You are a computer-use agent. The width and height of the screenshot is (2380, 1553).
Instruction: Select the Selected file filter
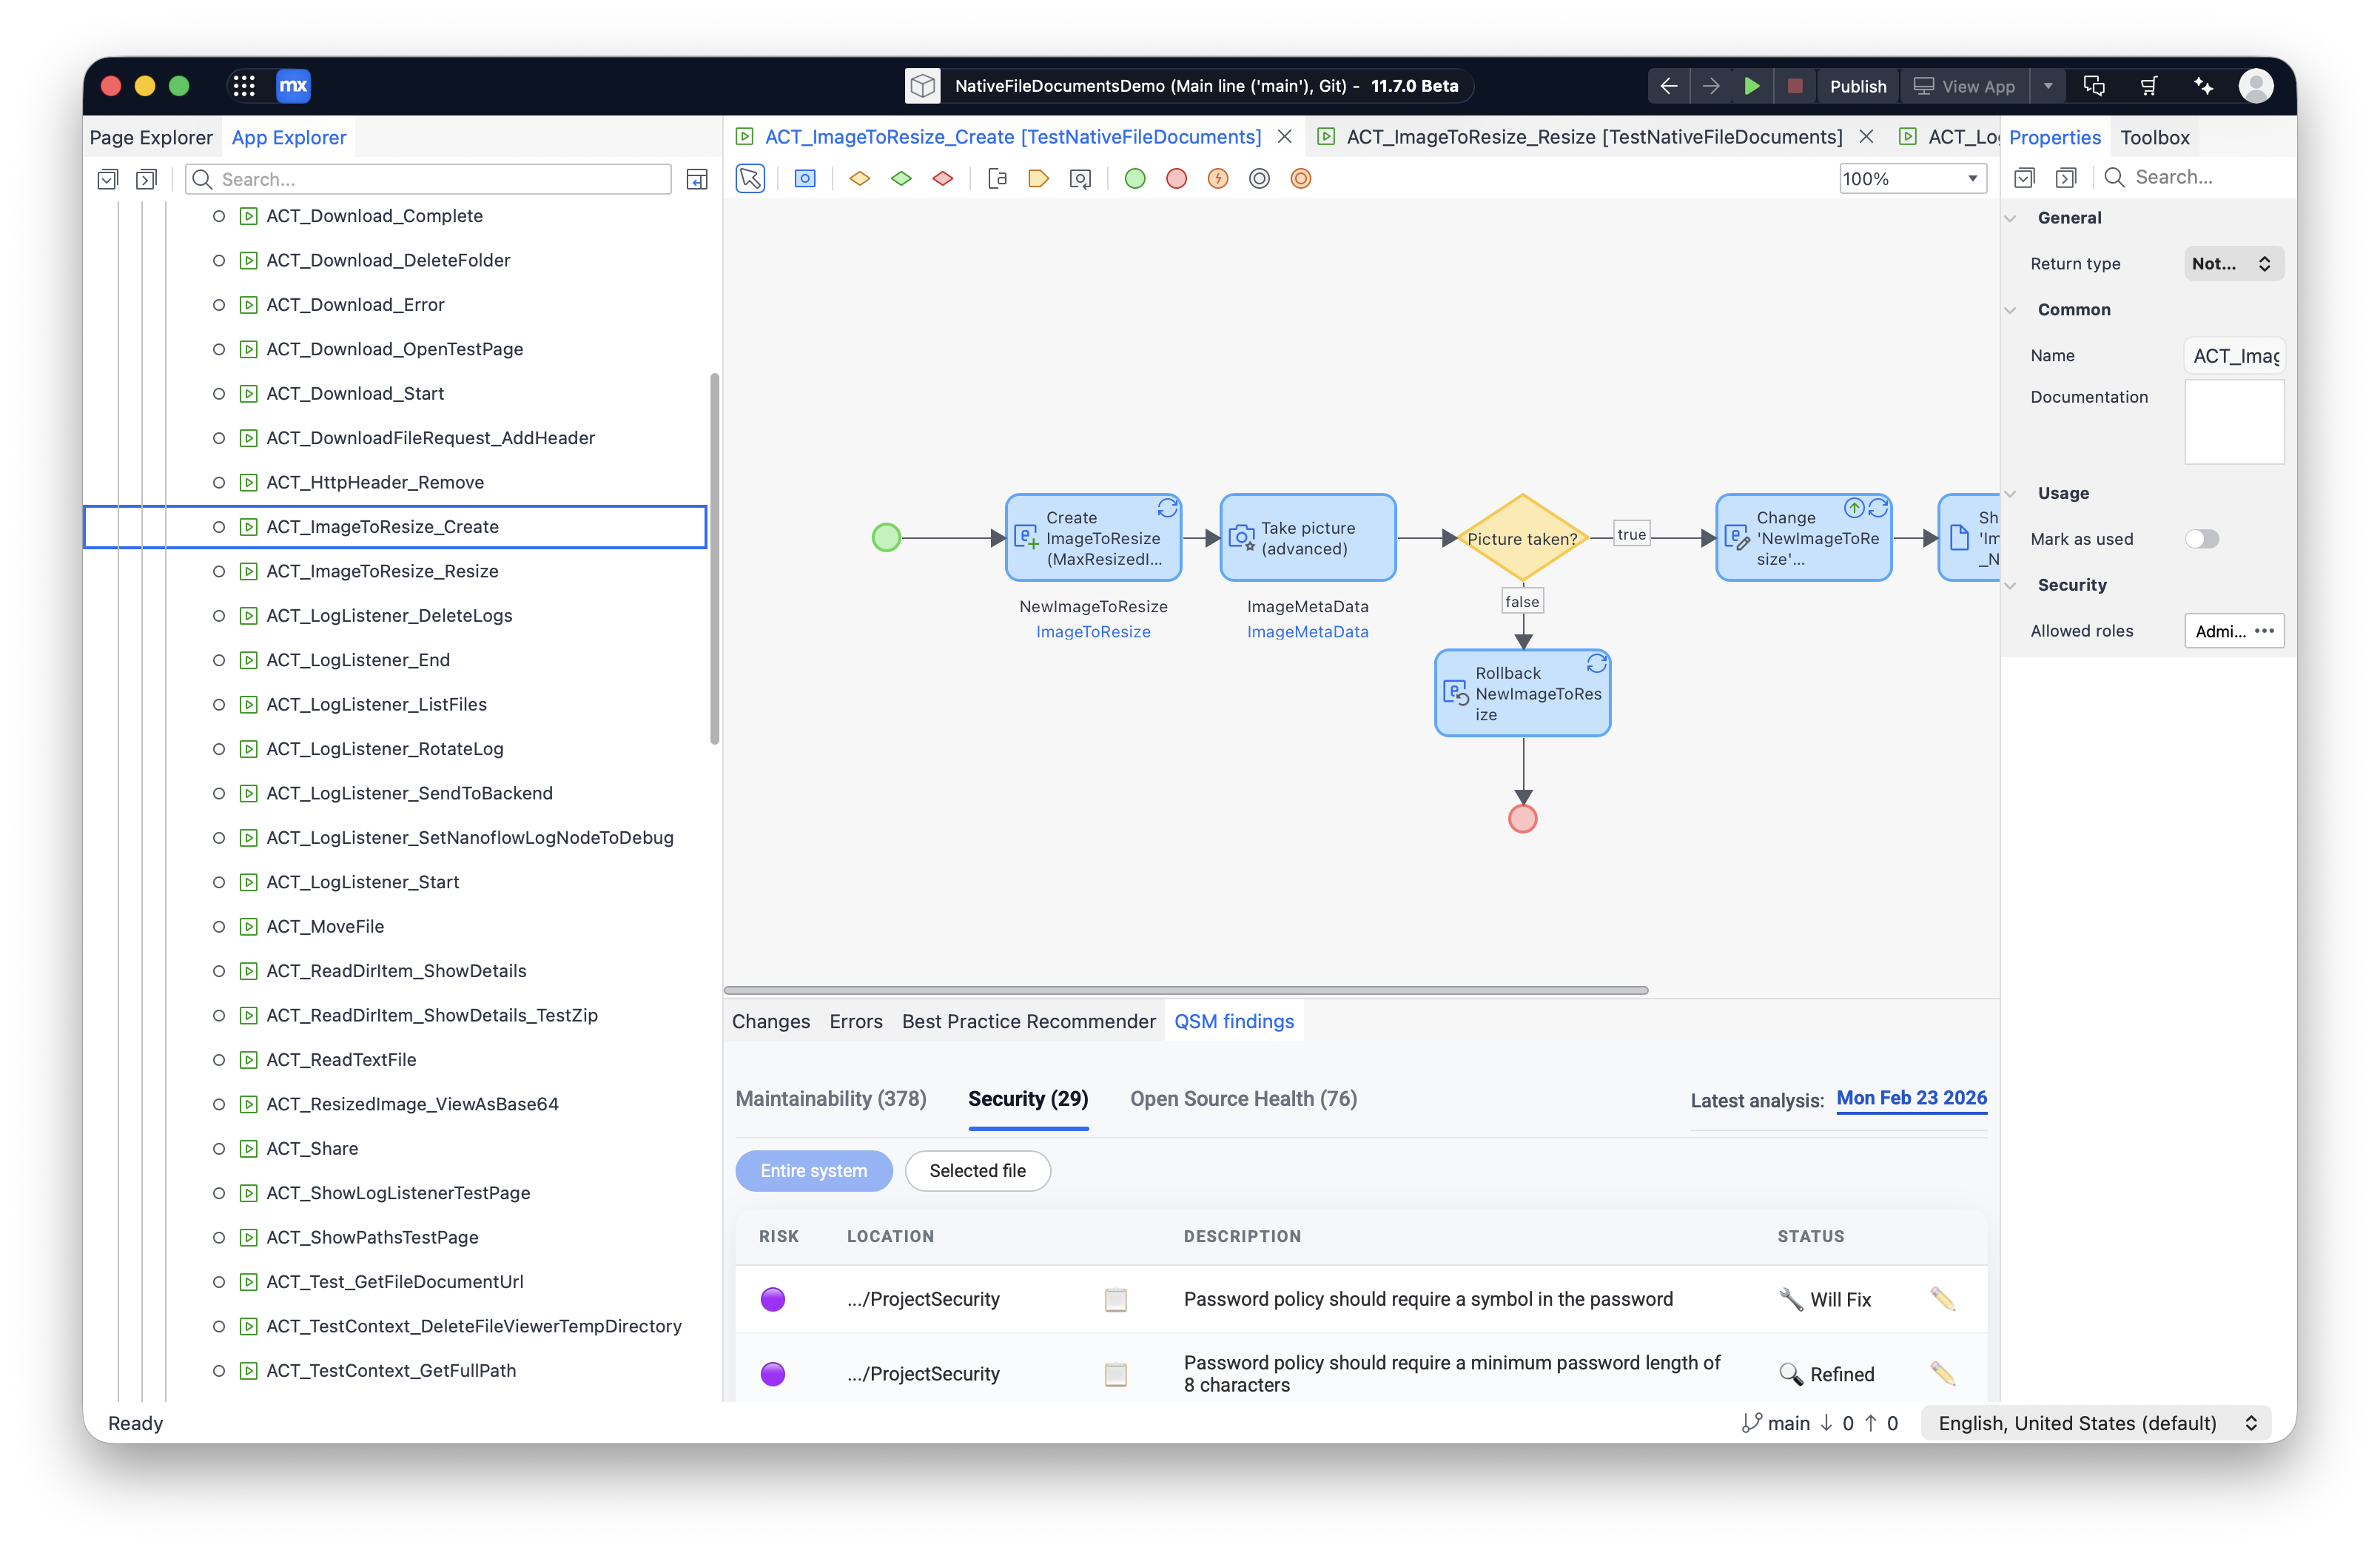[x=977, y=1171]
